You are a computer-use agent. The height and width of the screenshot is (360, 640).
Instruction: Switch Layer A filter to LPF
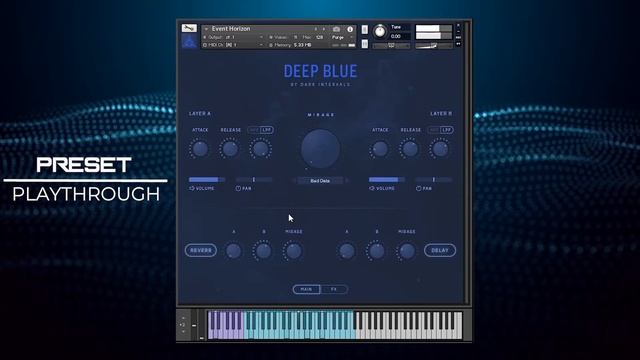point(267,130)
